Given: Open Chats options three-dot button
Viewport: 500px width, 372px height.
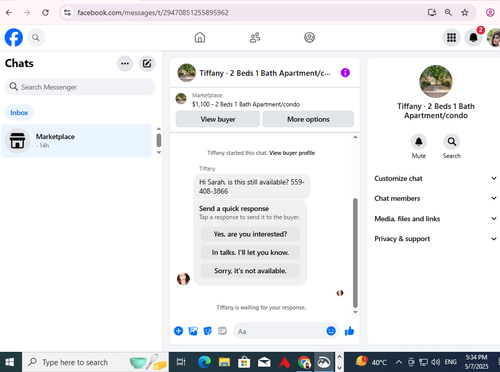Looking at the screenshot, I should click(125, 63).
